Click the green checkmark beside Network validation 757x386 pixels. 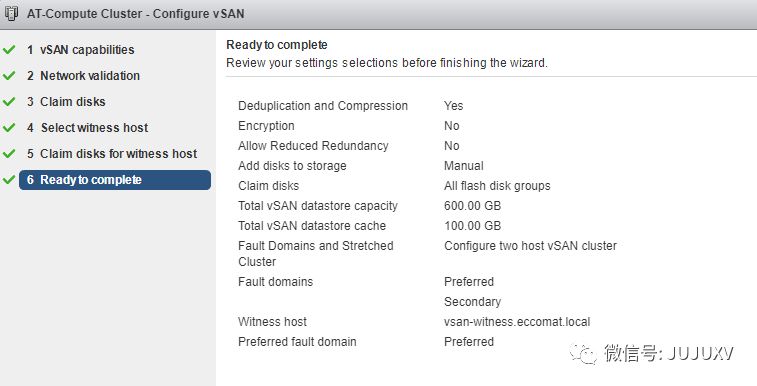click(9, 76)
